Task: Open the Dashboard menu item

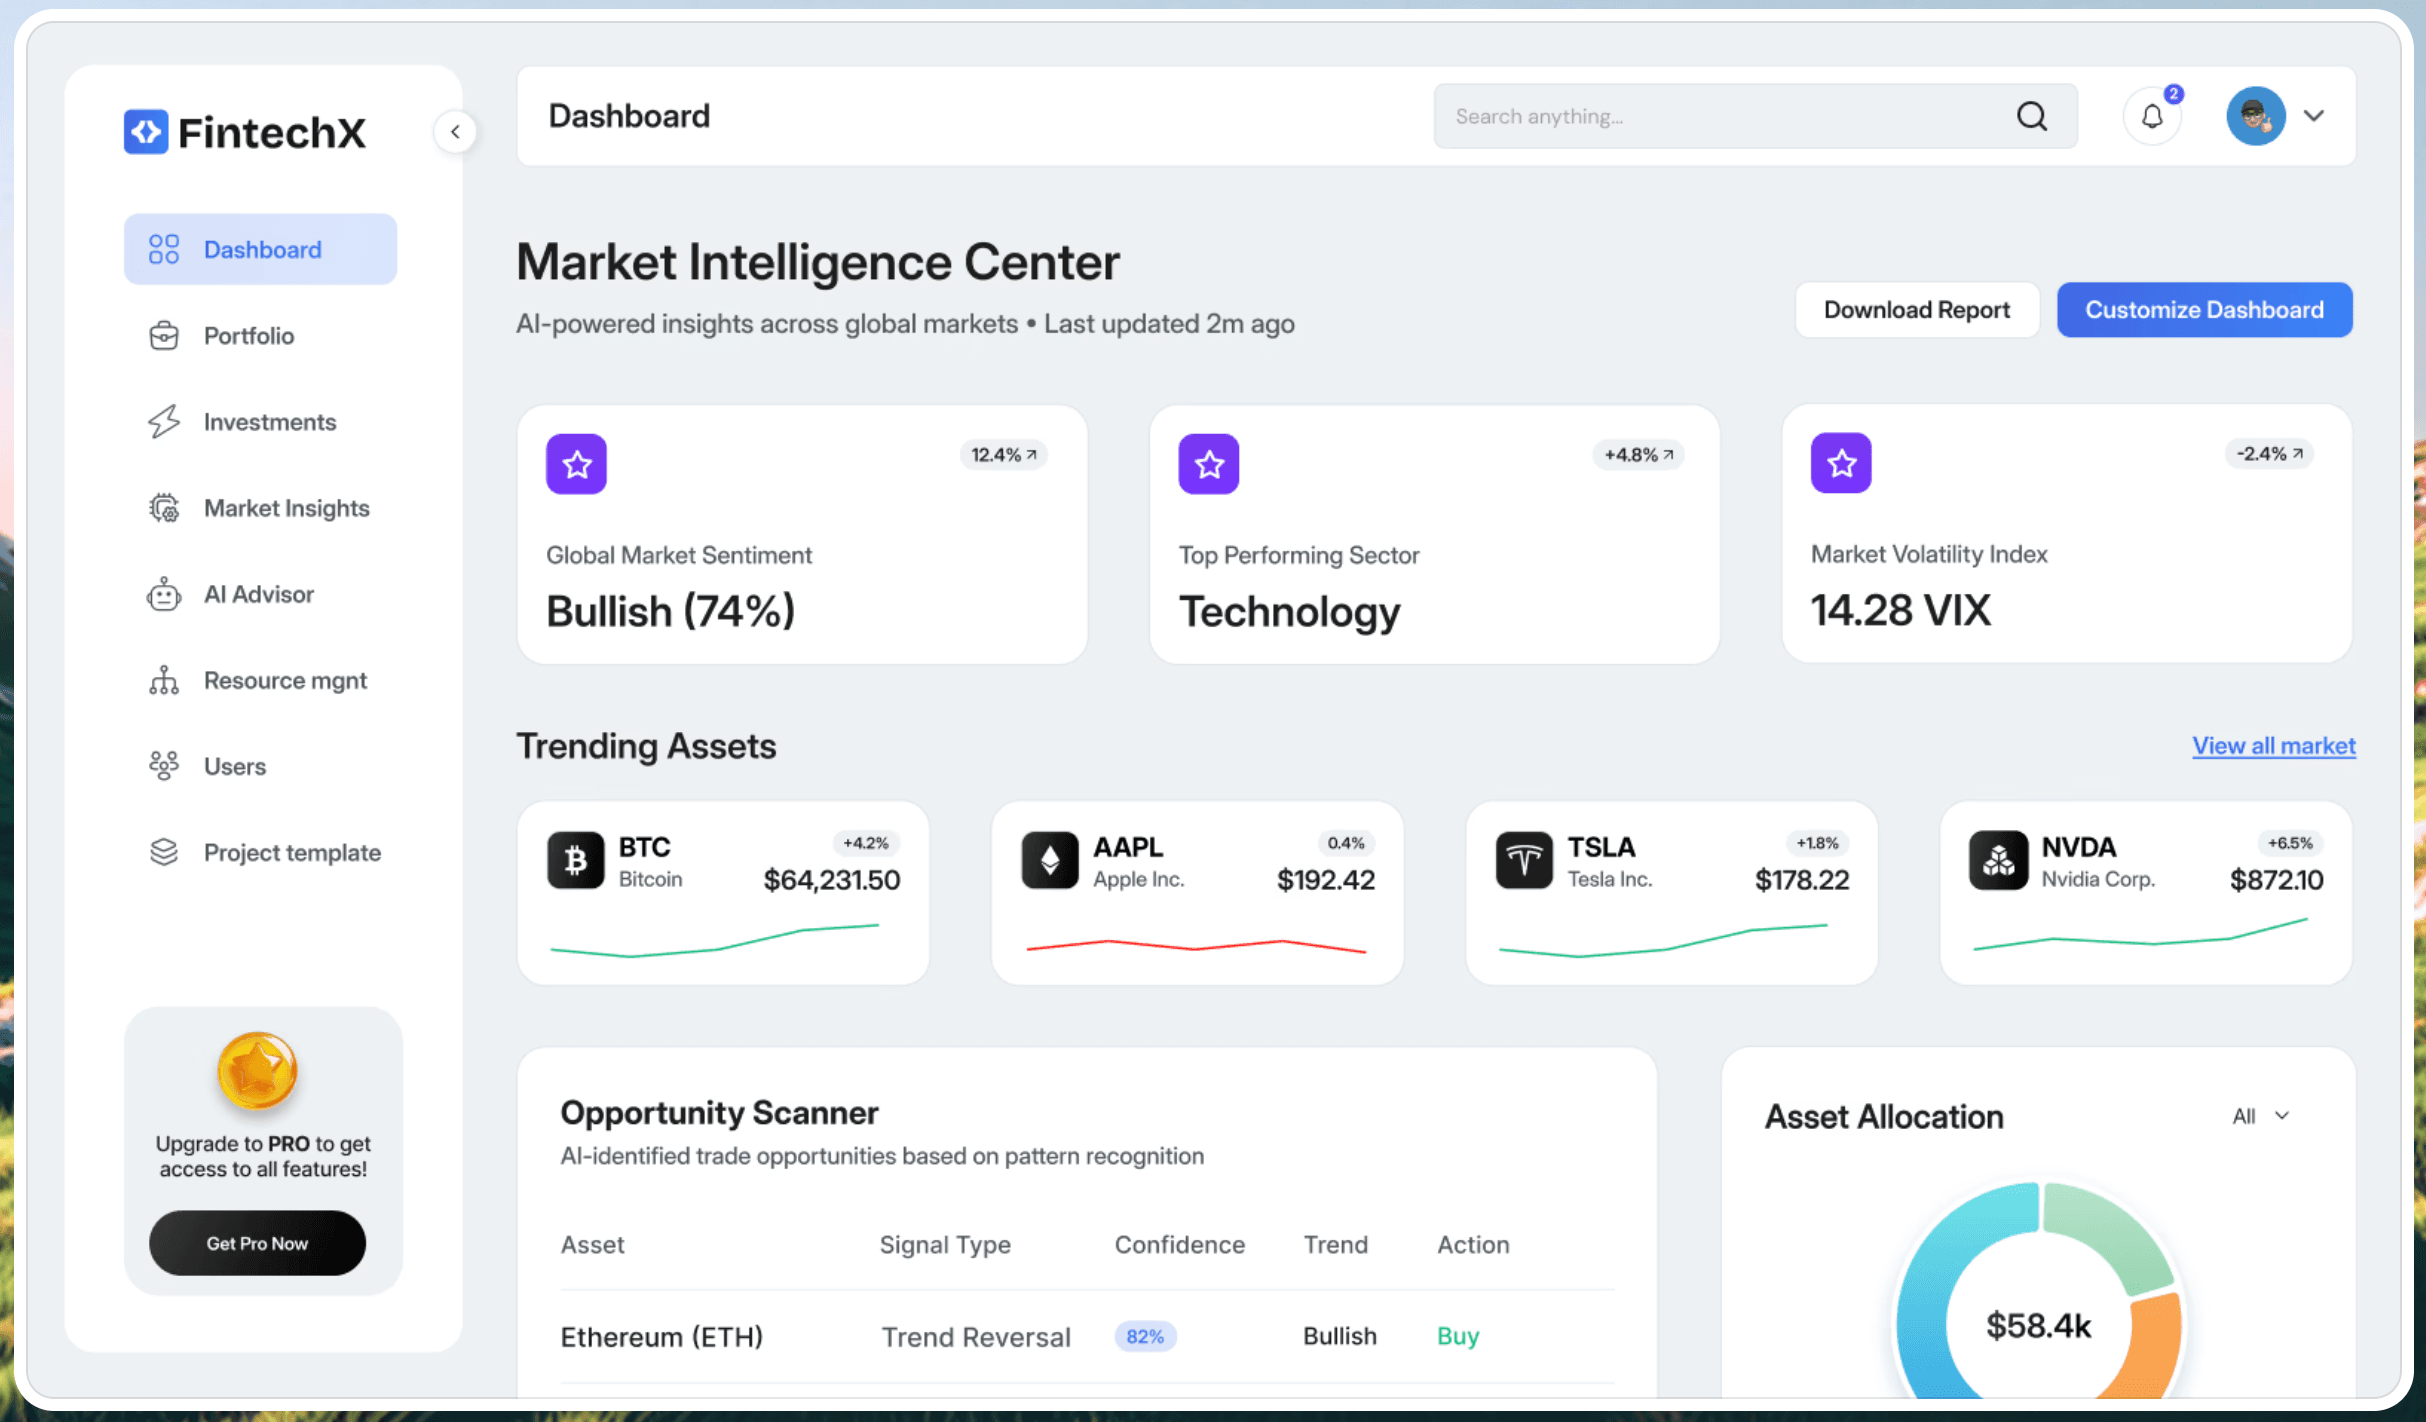Action: [260, 249]
